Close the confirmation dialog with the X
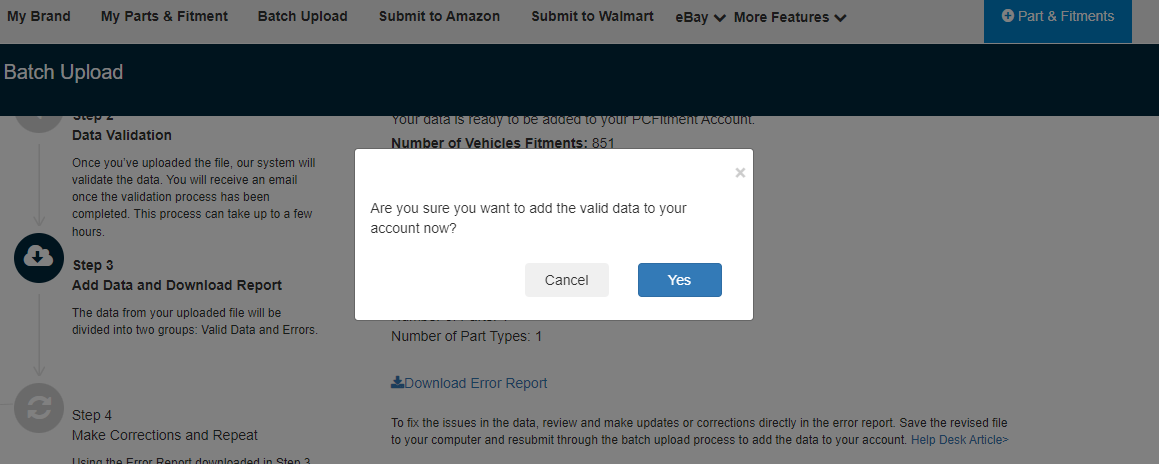This screenshot has width=1159, height=464. [x=740, y=173]
